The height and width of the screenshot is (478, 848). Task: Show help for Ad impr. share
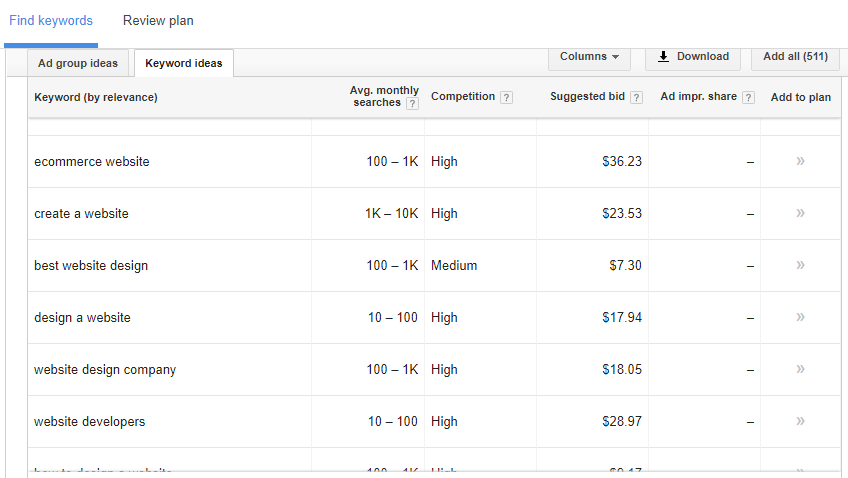[748, 97]
